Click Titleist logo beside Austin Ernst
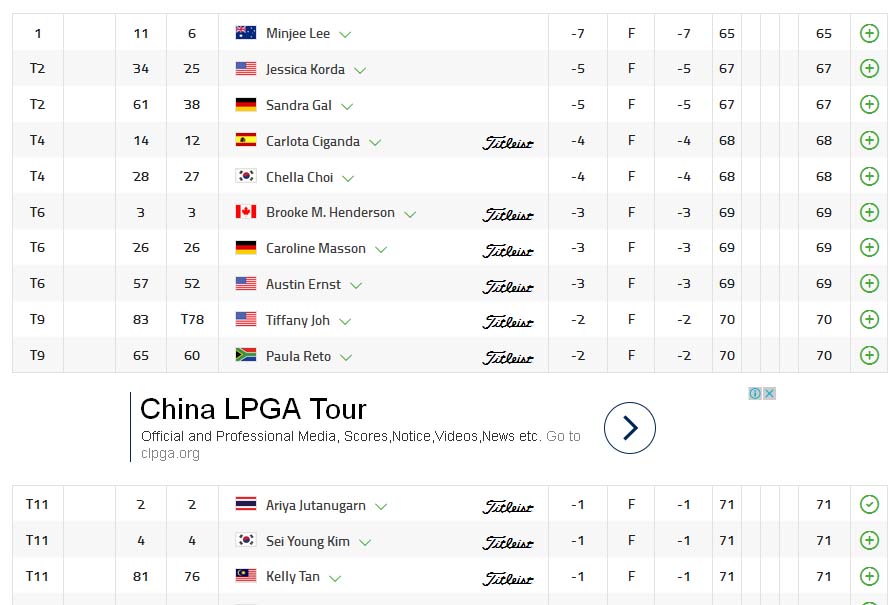The height and width of the screenshot is (605, 892). point(508,286)
